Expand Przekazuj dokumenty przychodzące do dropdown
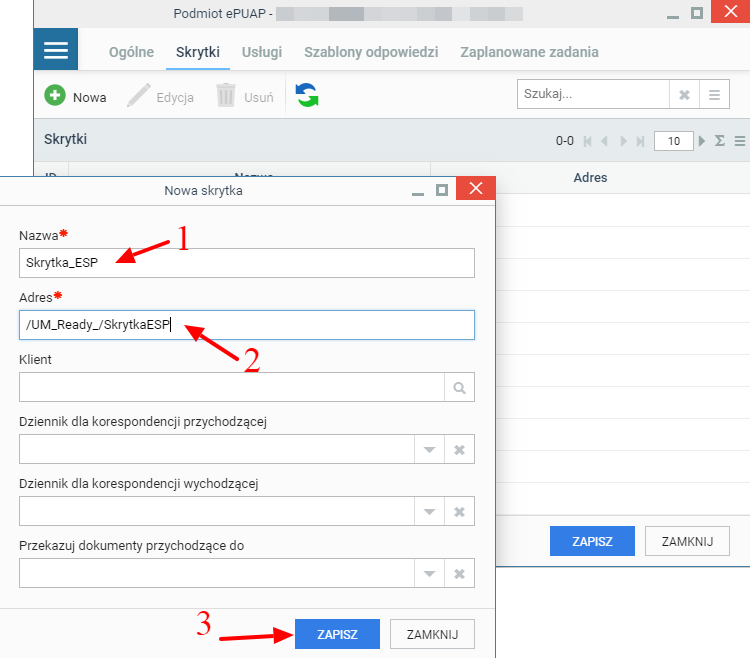 pyautogui.click(x=429, y=573)
